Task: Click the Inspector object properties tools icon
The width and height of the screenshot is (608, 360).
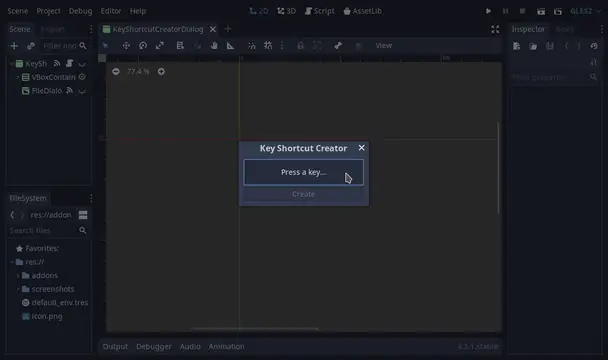Action: click(x=594, y=62)
